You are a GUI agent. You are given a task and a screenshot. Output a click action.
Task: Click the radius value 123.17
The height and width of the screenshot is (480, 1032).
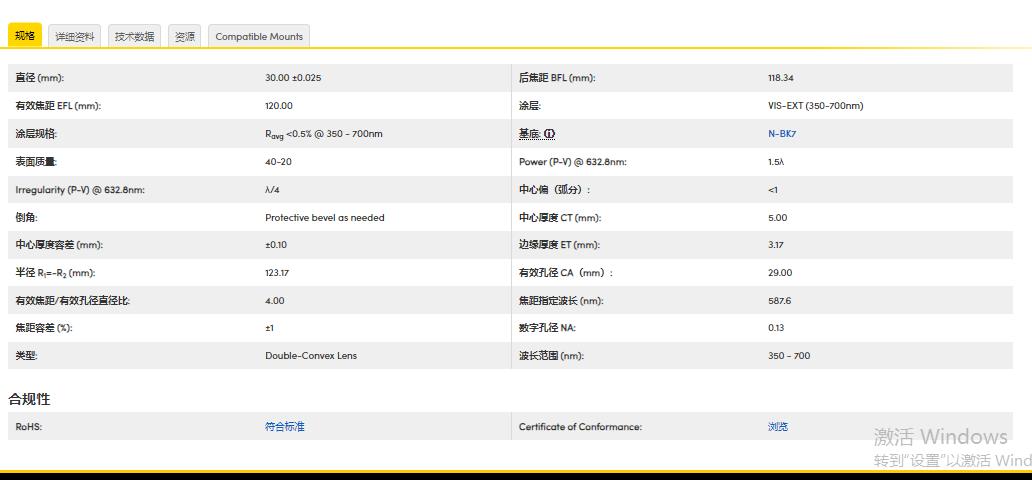pos(277,273)
